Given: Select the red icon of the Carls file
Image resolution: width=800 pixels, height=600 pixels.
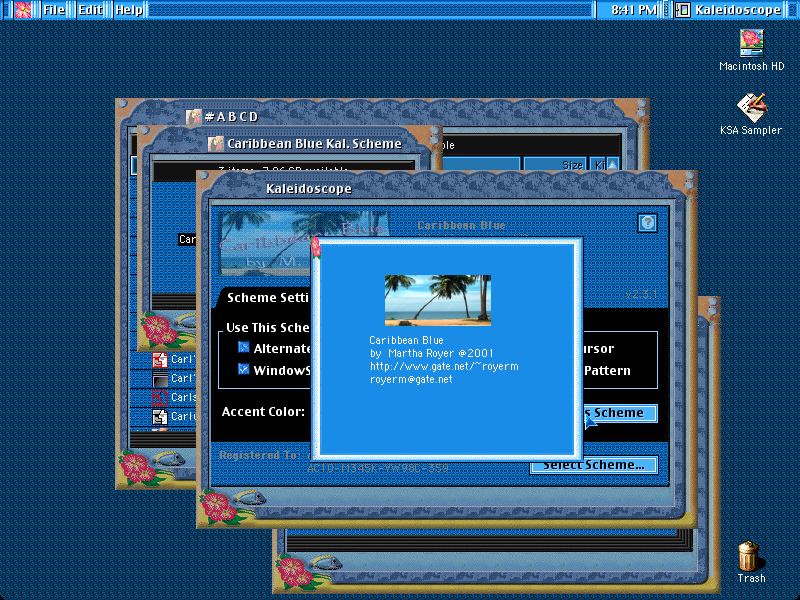Looking at the screenshot, I should point(160,397).
